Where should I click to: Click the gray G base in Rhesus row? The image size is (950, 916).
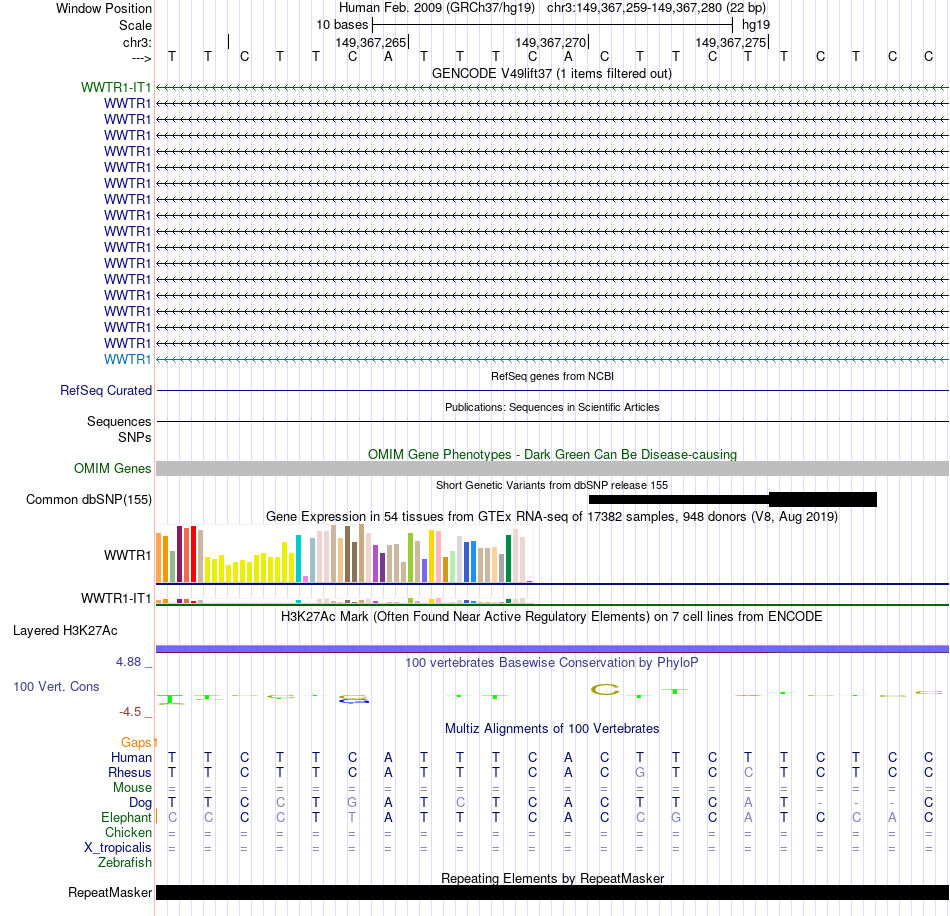click(x=640, y=772)
